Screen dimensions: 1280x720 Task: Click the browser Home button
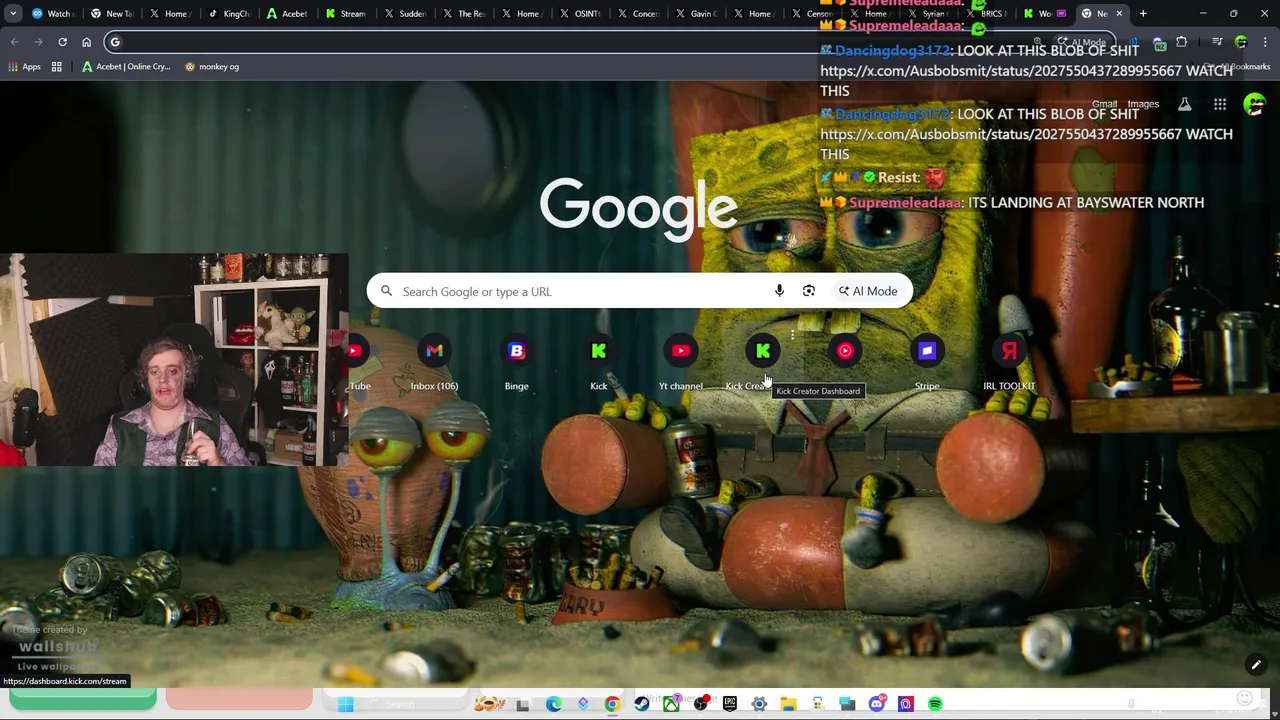pos(86,42)
